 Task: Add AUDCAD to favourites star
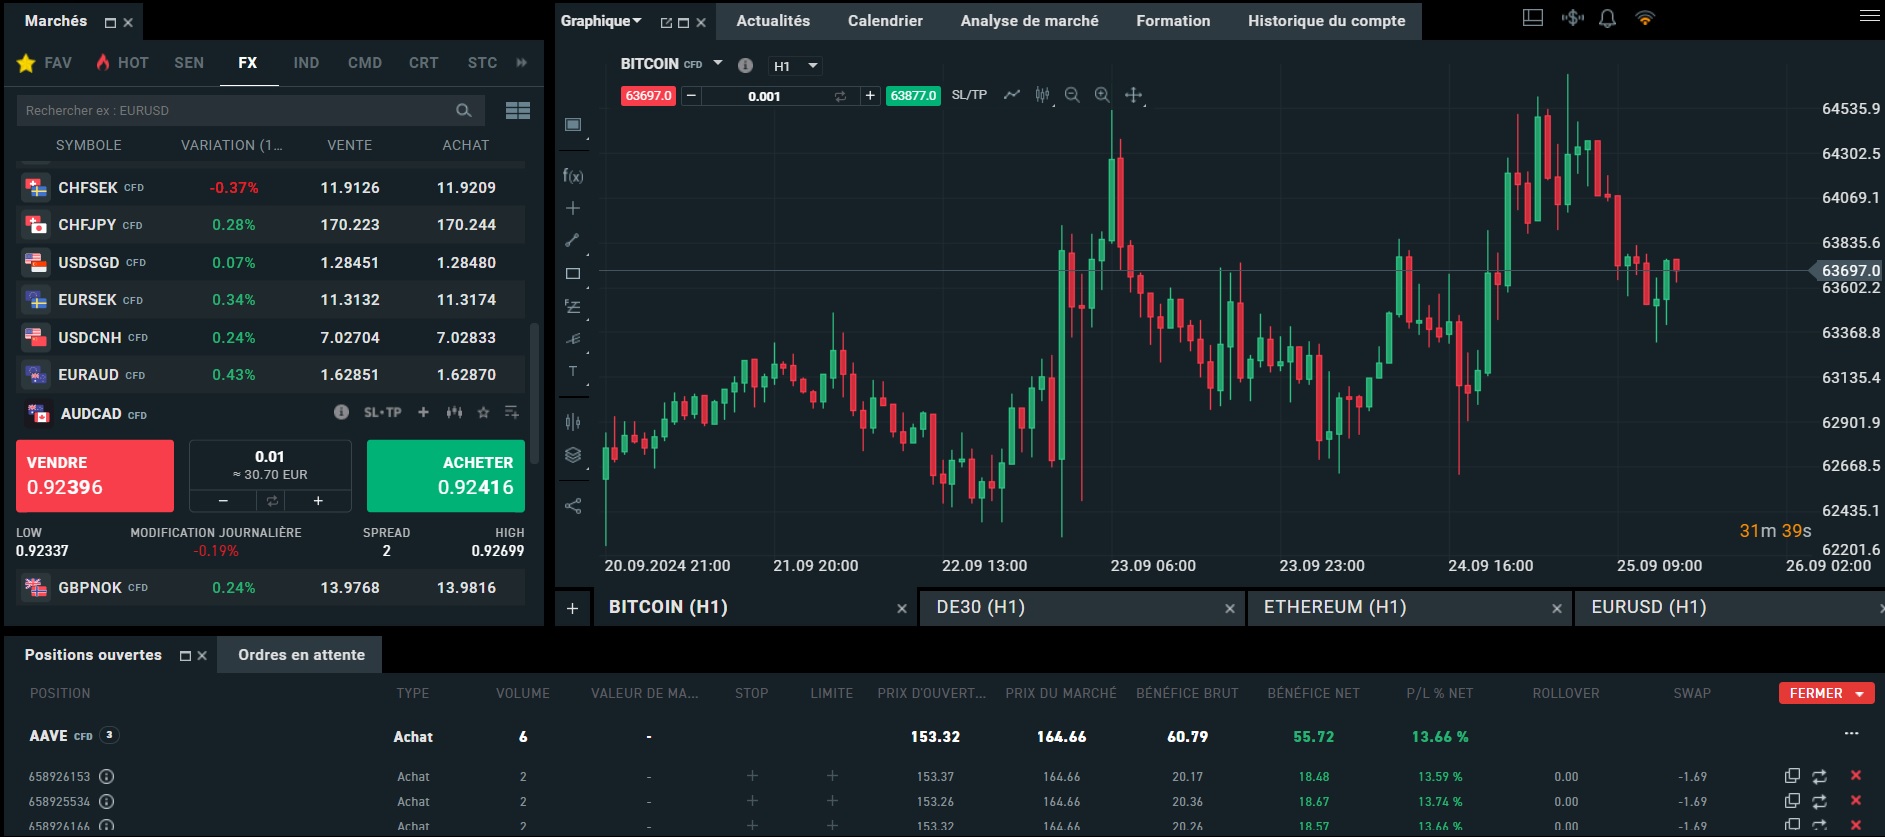pos(483,412)
